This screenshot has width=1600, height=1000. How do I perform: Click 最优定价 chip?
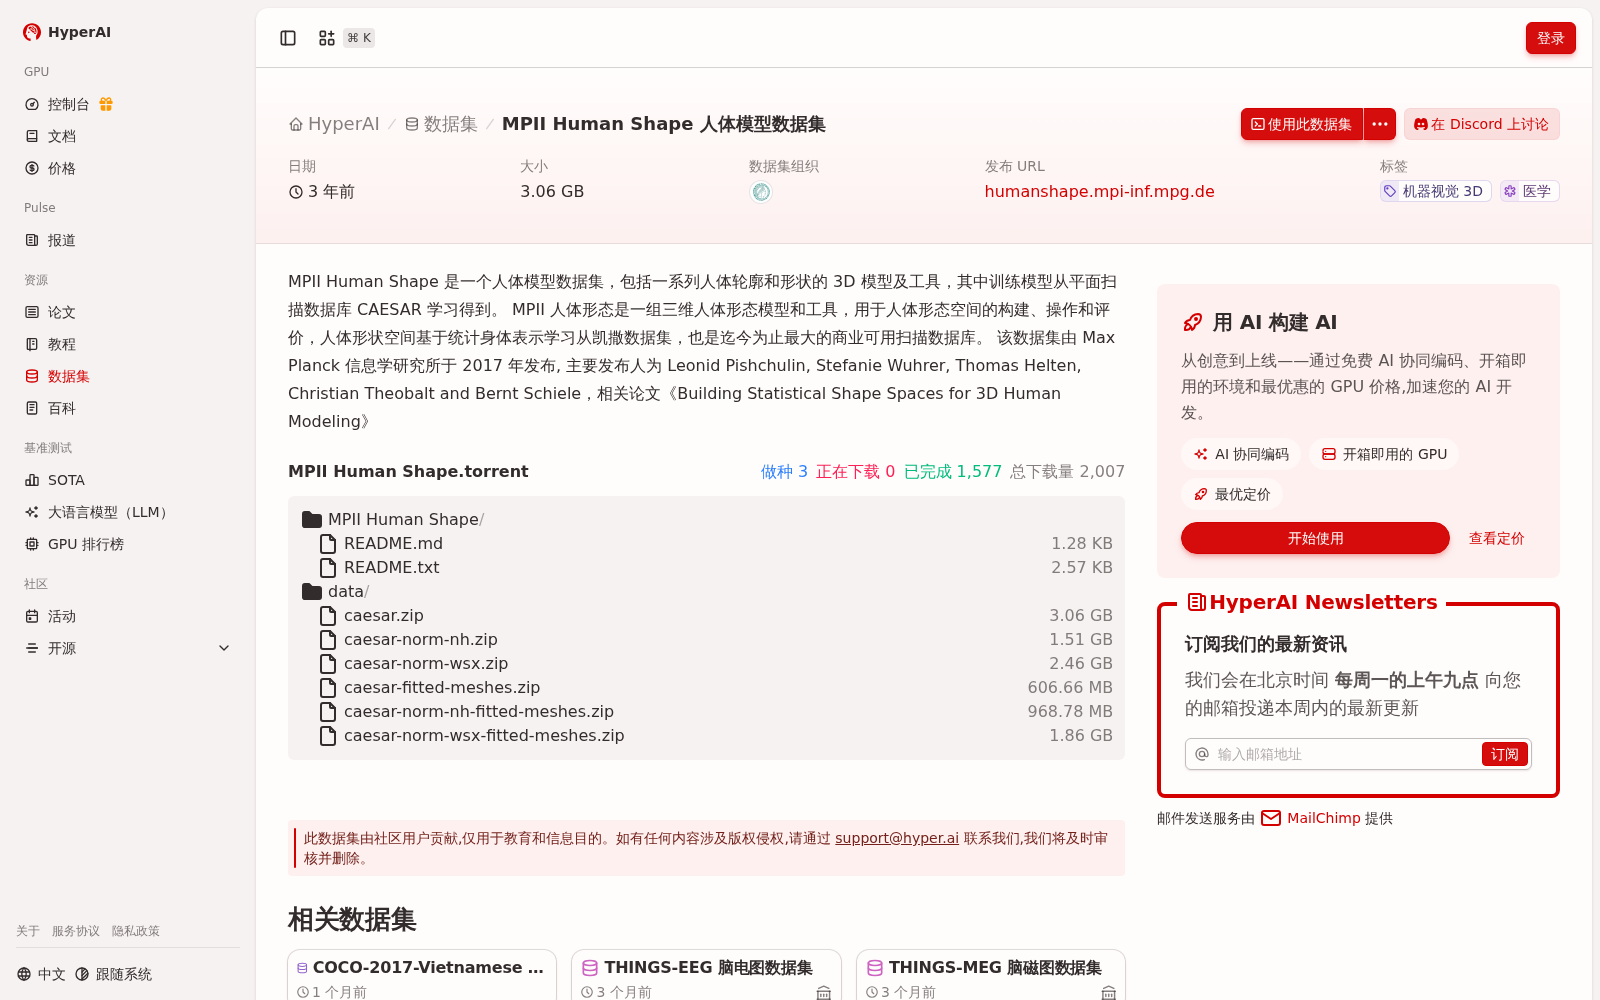point(1232,494)
